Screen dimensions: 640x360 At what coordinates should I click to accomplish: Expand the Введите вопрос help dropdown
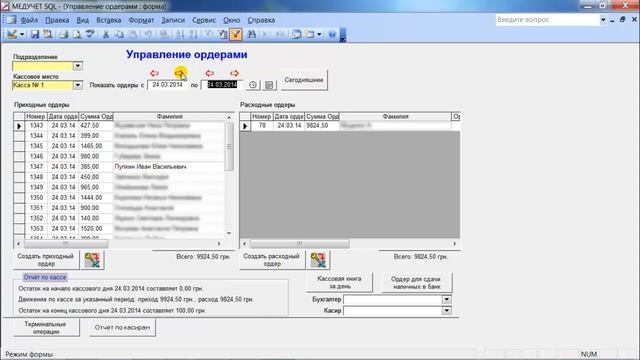[x=603, y=20]
